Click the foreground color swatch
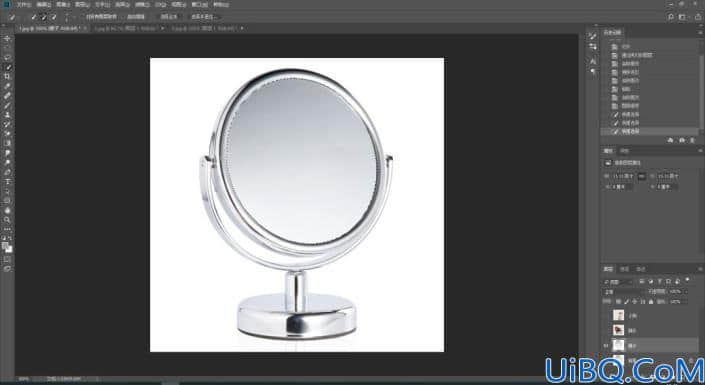 [5, 246]
